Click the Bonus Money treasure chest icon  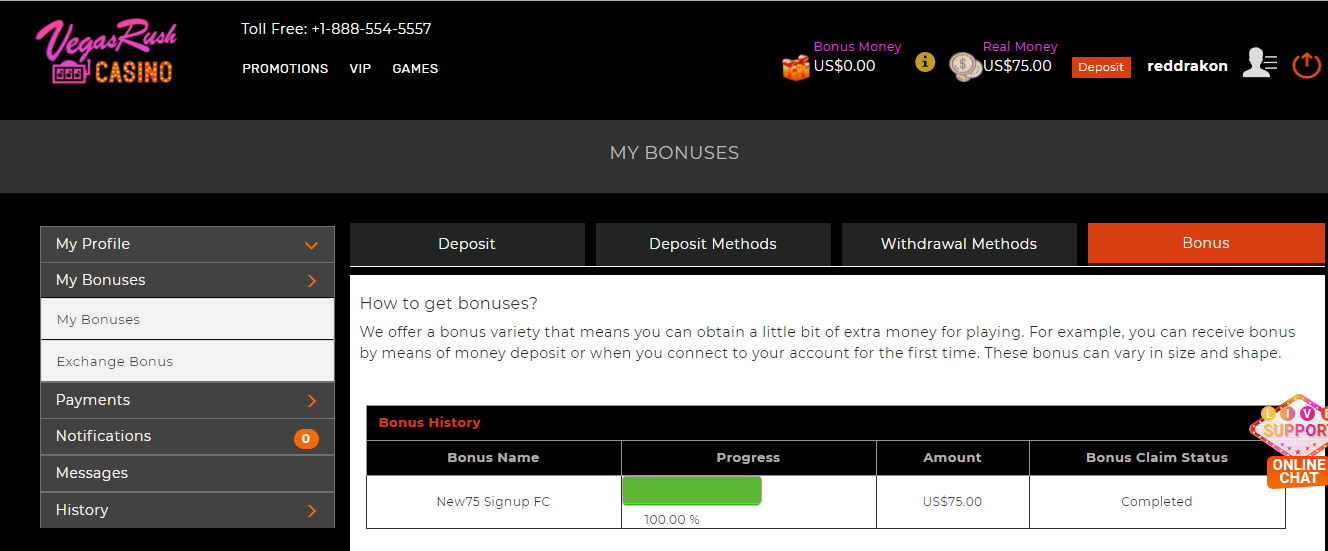coord(796,68)
